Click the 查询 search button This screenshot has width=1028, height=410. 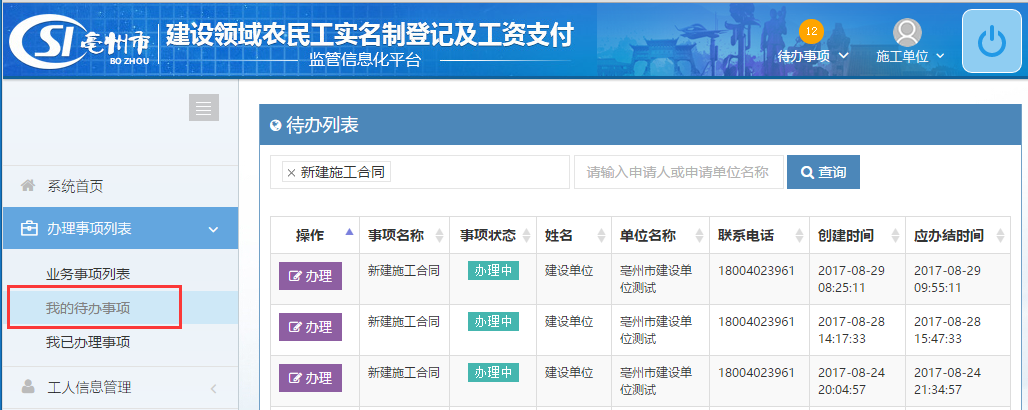tap(823, 172)
